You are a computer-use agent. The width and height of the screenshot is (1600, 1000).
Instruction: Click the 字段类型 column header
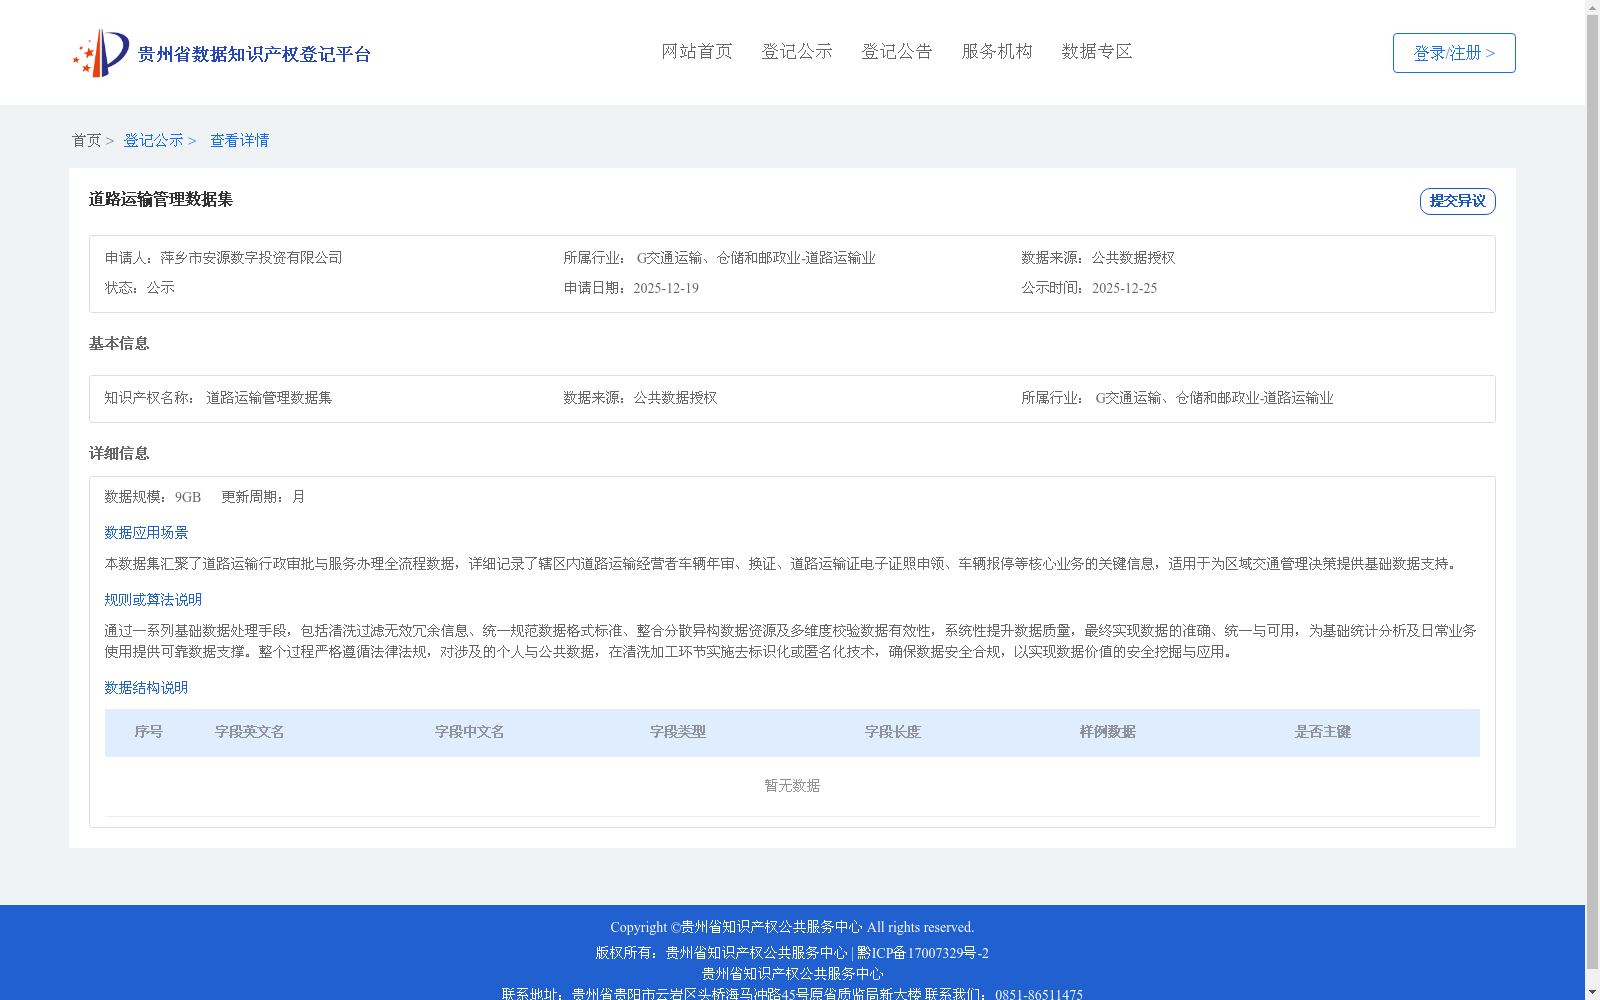coord(678,732)
